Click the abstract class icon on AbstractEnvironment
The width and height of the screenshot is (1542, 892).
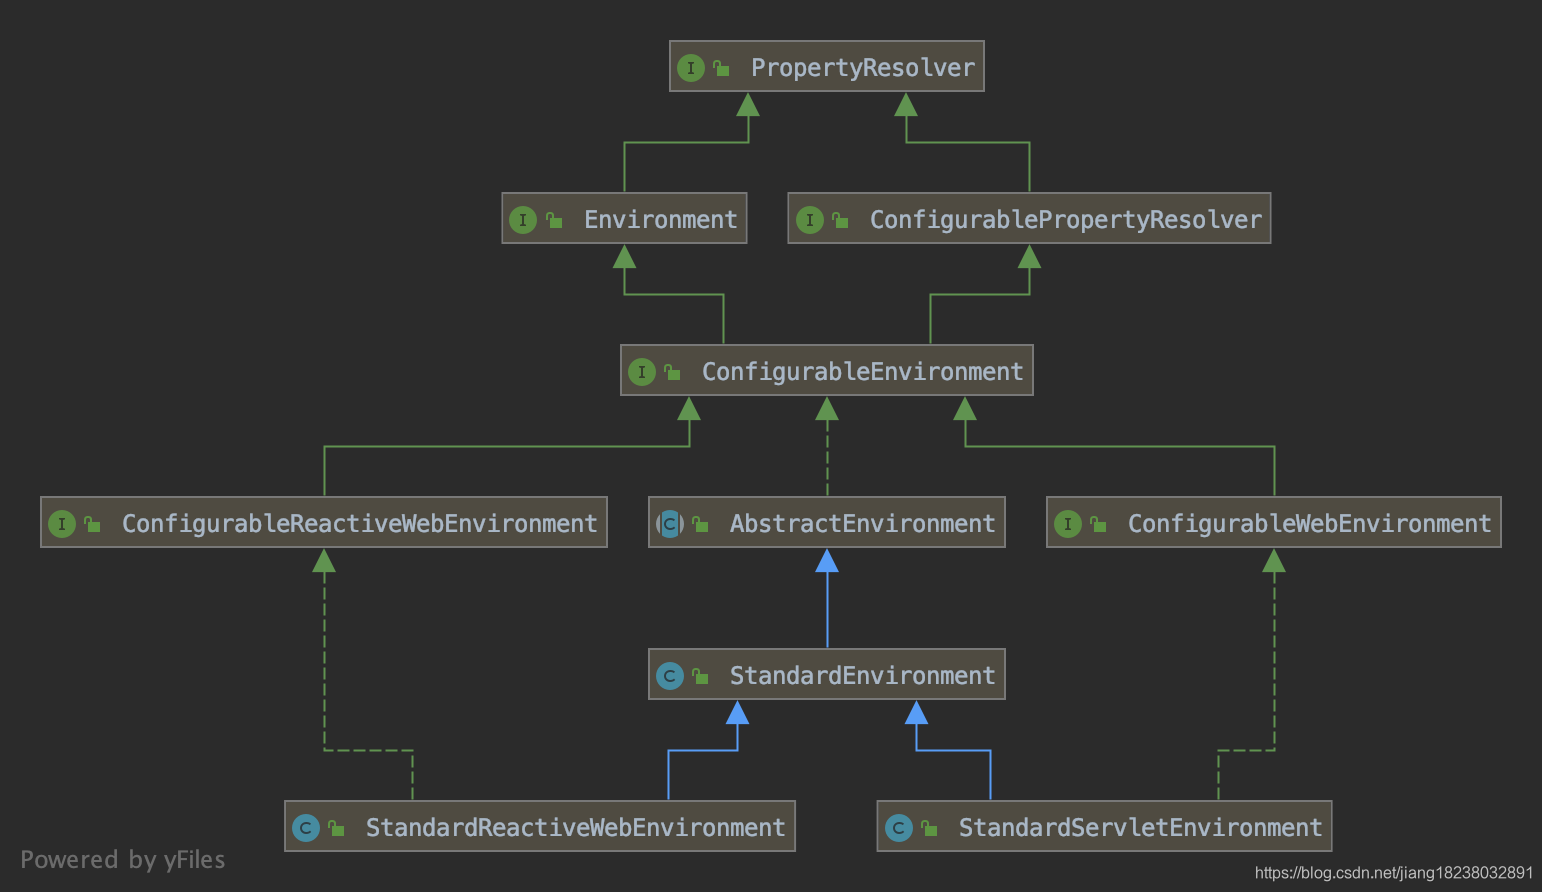pos(670,524)
